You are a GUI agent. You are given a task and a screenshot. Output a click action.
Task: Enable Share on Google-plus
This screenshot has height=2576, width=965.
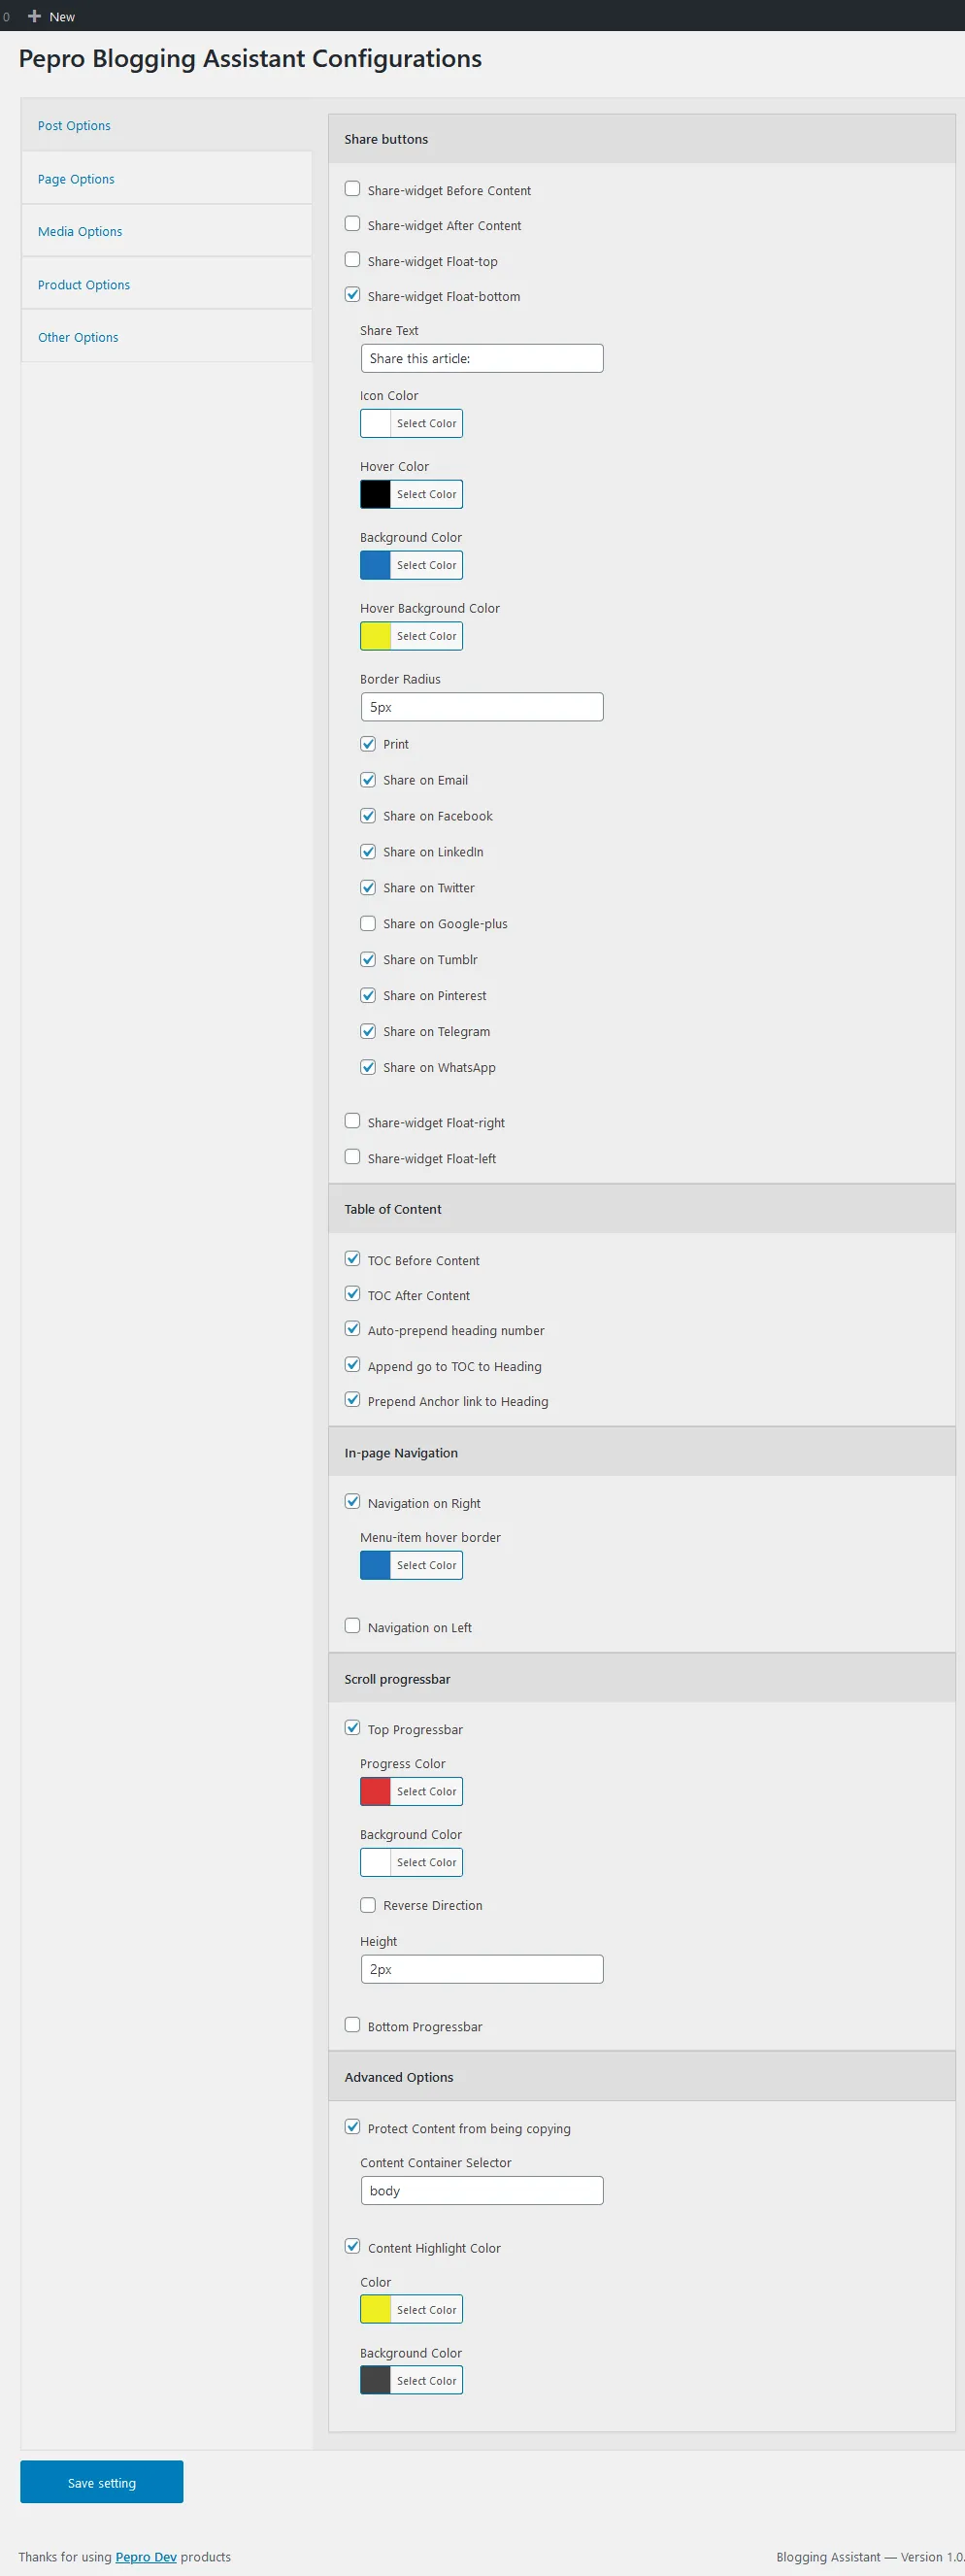point(368,924)
